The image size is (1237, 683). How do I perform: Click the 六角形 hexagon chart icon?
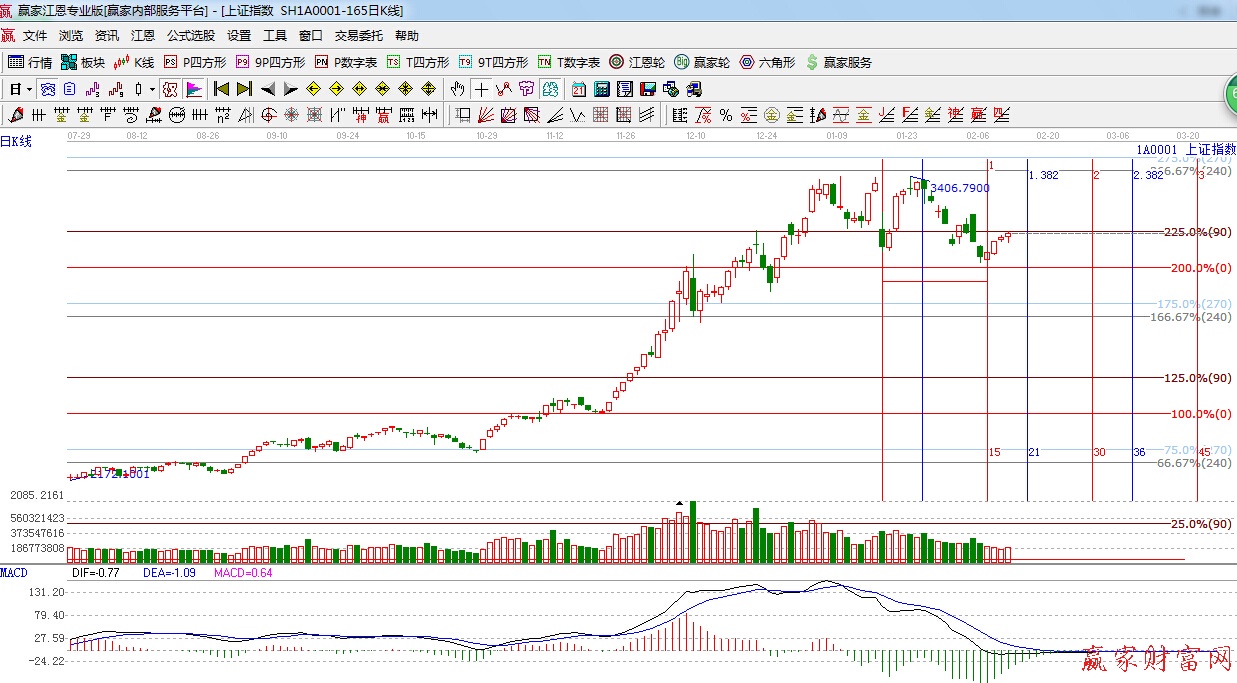(767, 62)
